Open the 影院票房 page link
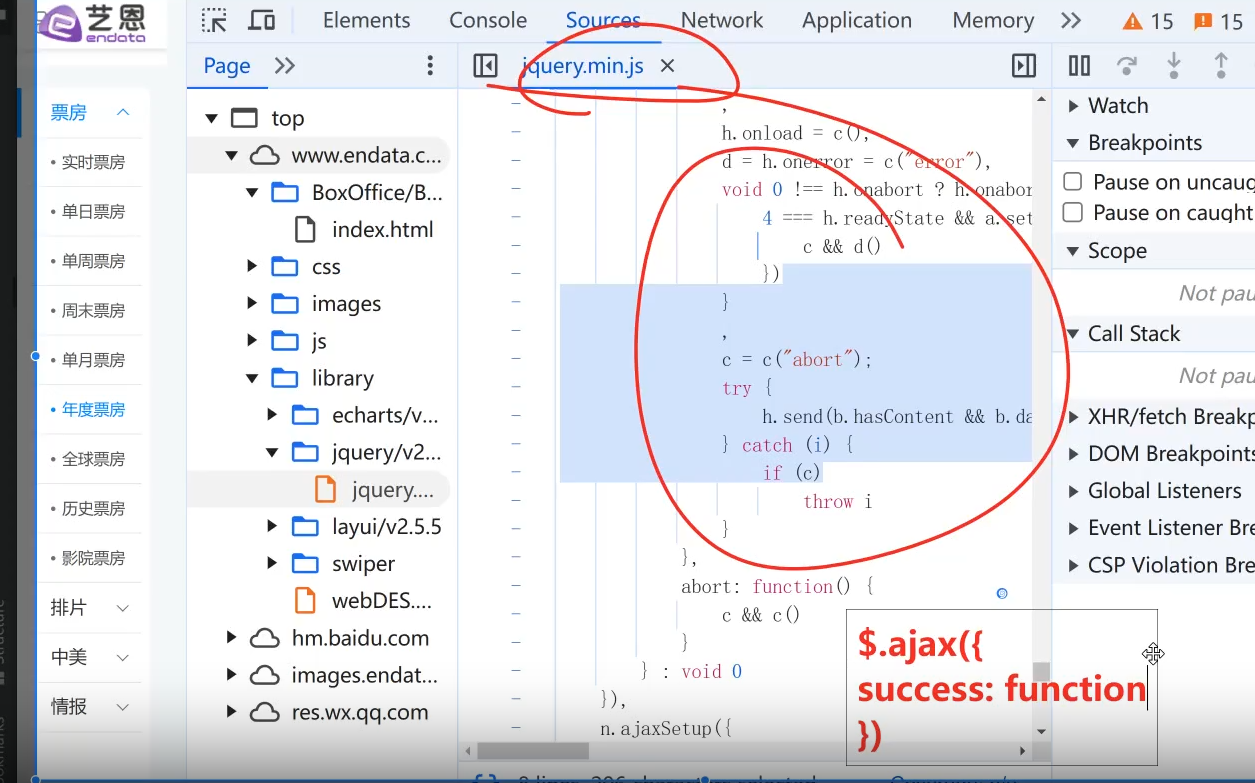Viewport: 1255px width, 783px height. tap(93, 557)
